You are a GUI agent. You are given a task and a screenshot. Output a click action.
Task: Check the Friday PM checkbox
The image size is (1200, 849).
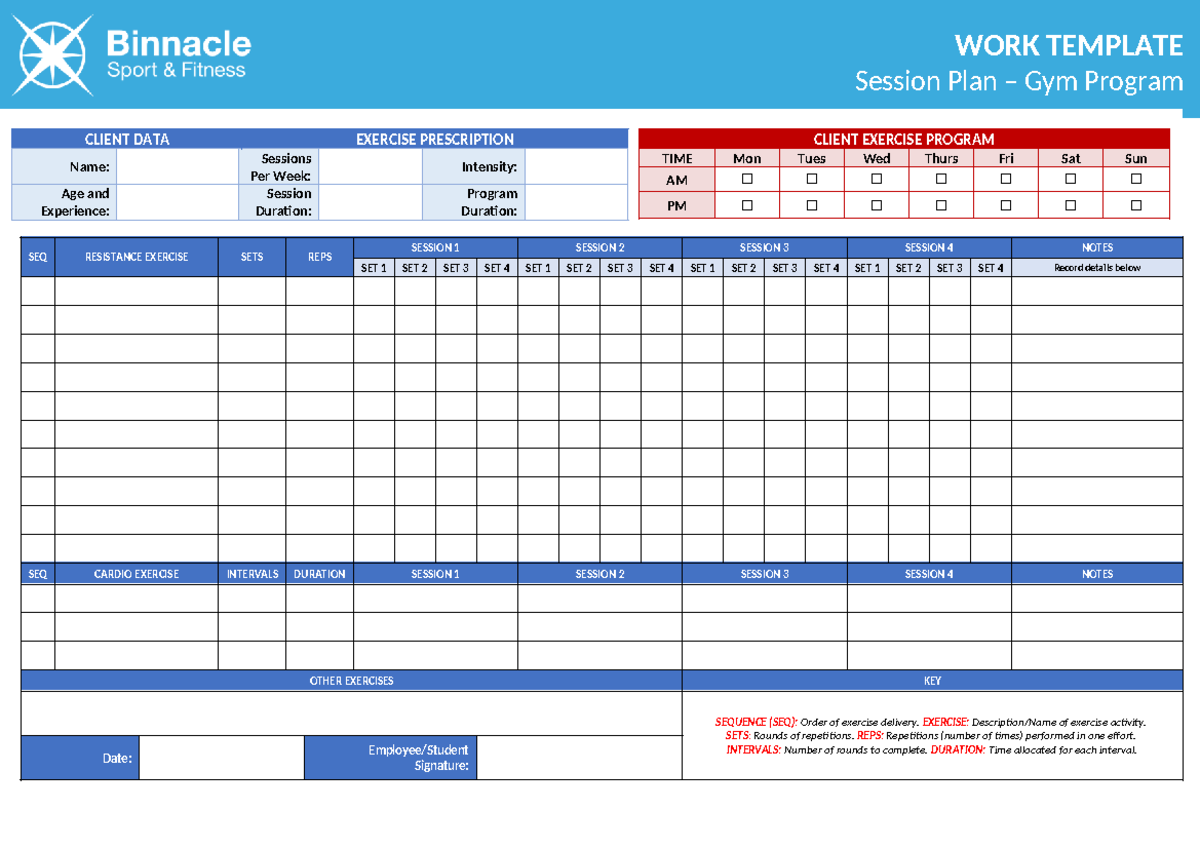[x=1006, y=205]
